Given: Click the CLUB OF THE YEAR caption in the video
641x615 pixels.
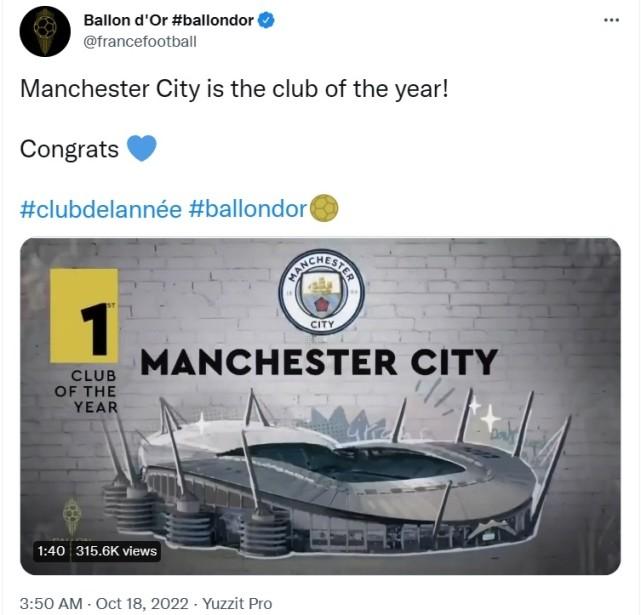Looking at the screenshot, I should click(86, 392).
